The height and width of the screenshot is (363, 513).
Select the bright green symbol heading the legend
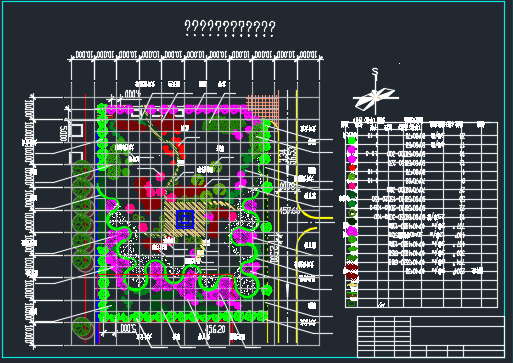tap(352, 140)
